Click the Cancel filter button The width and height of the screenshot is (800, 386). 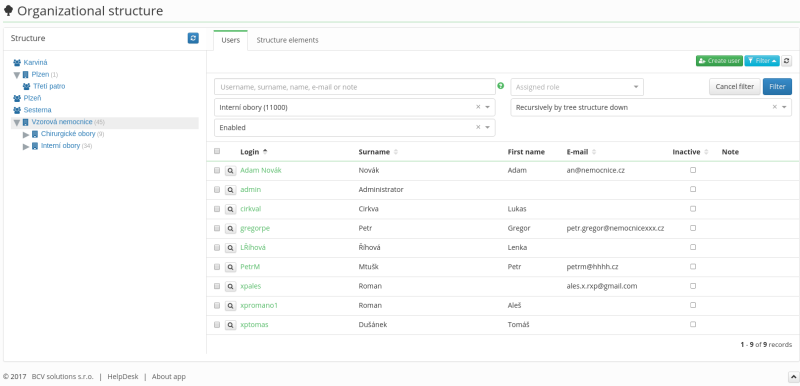[x=735, y=87]
